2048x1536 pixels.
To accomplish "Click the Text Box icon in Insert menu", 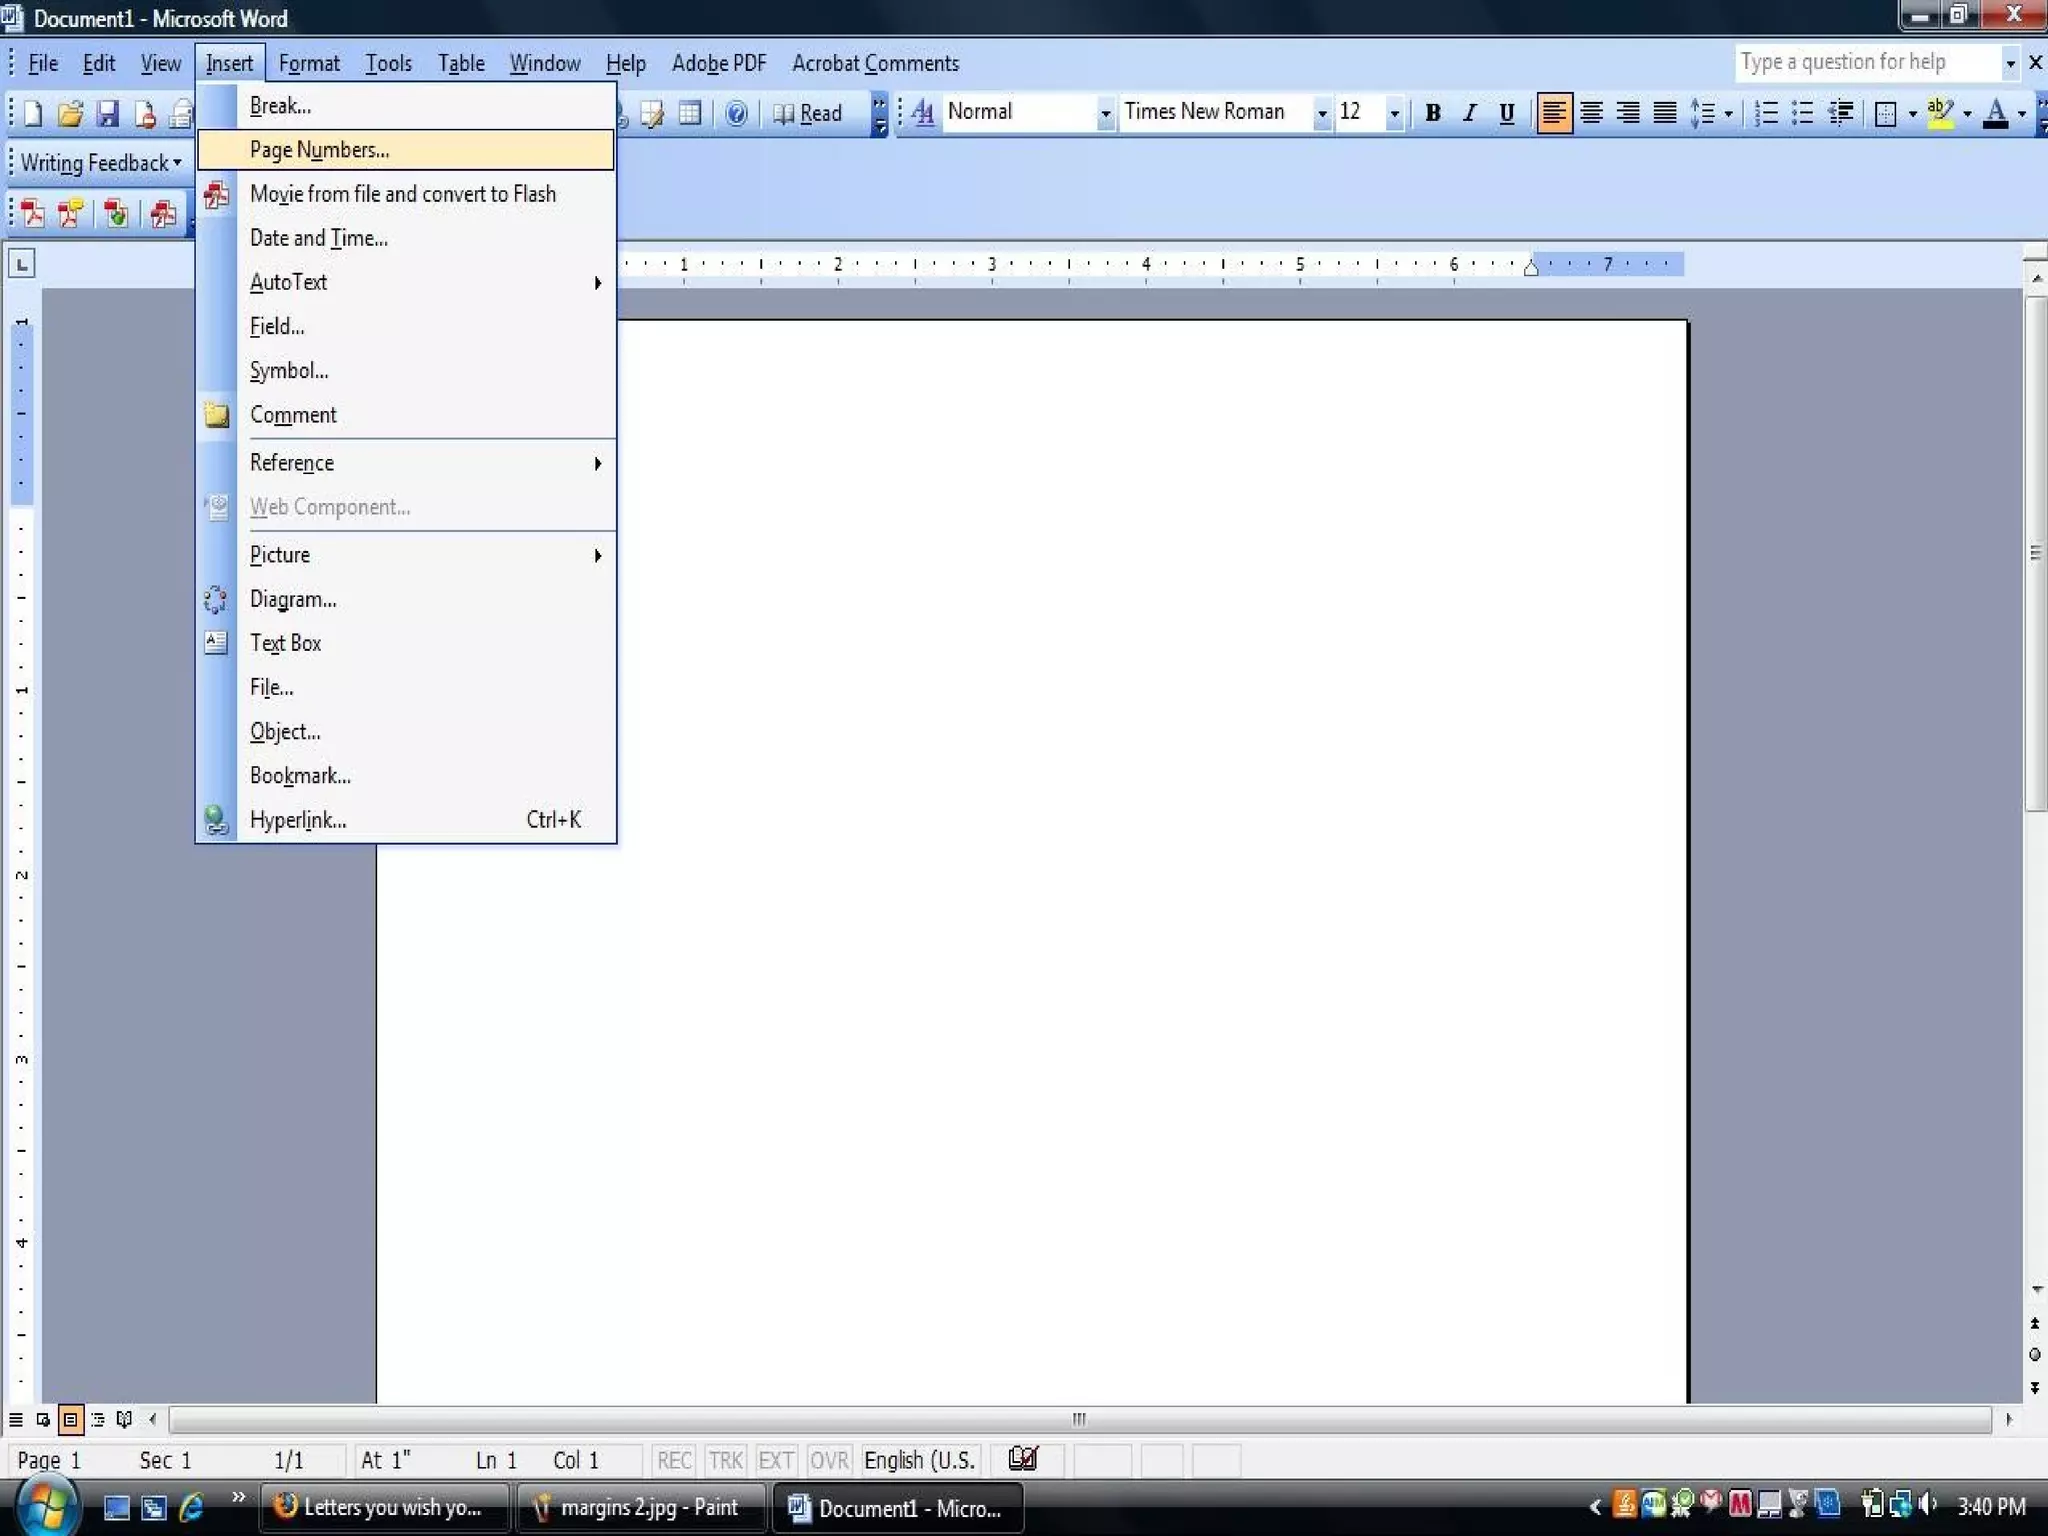I will click(216, 643).
